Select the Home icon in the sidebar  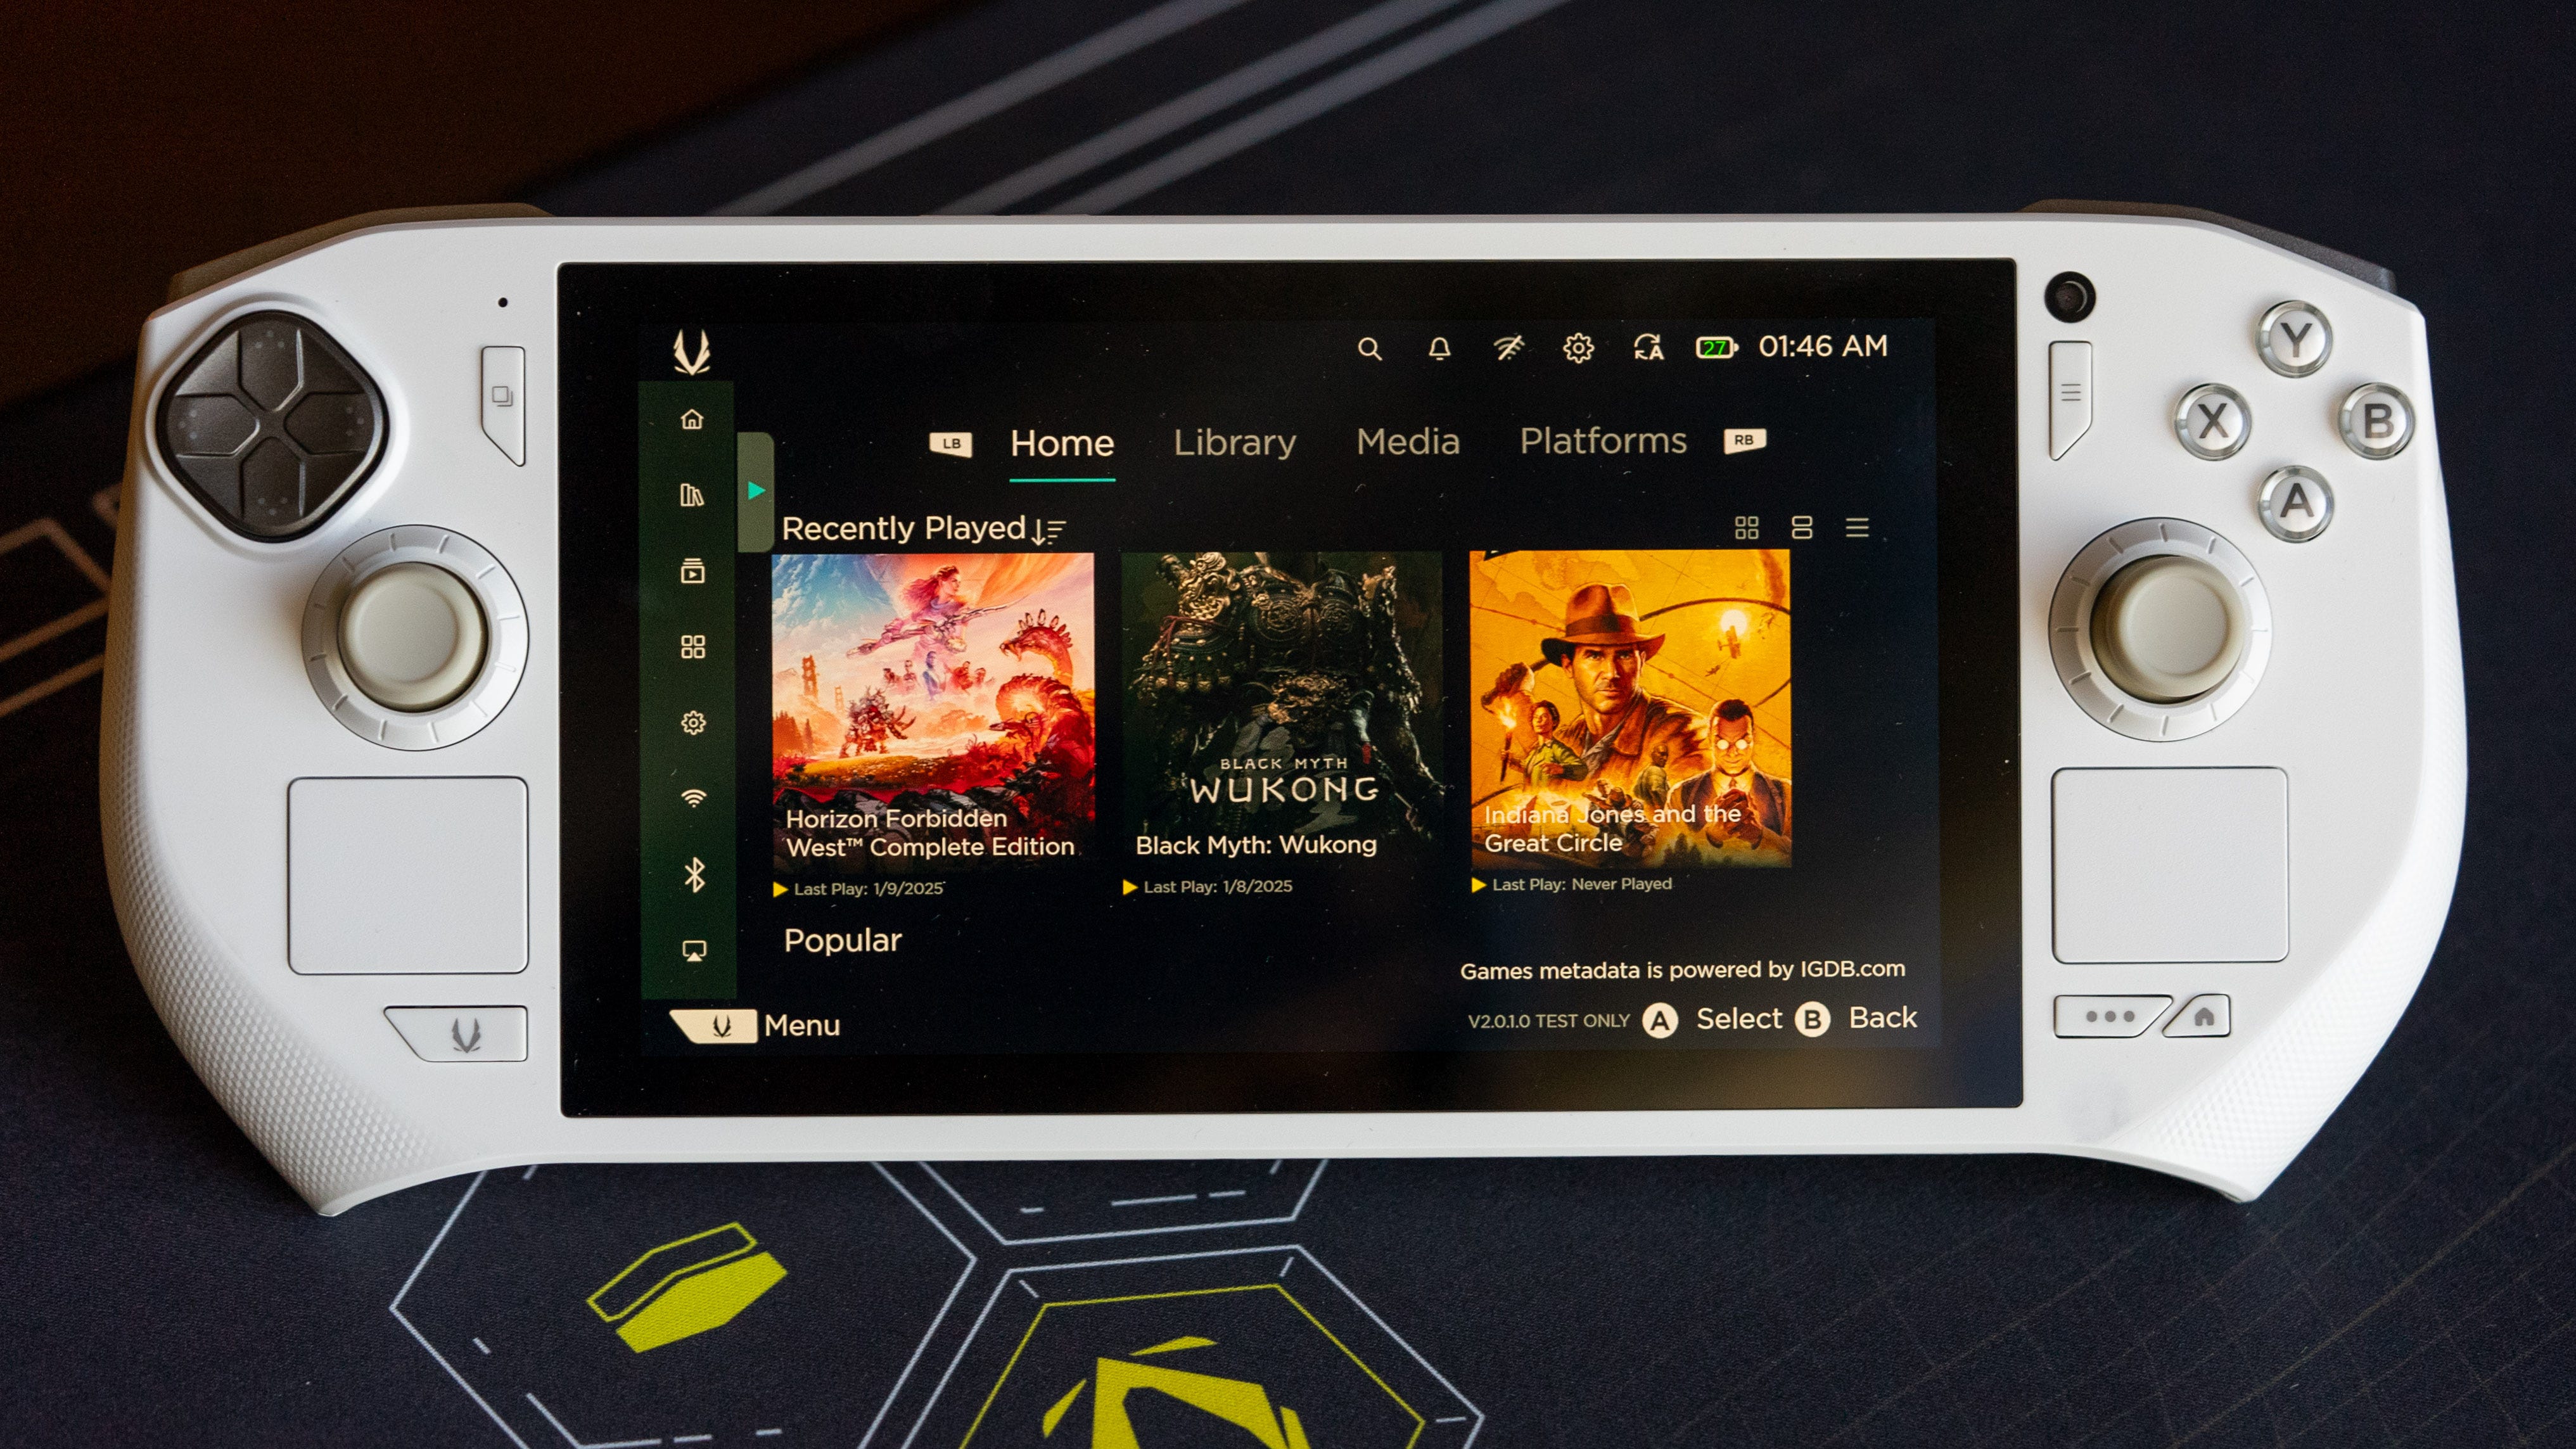[694, 420]
